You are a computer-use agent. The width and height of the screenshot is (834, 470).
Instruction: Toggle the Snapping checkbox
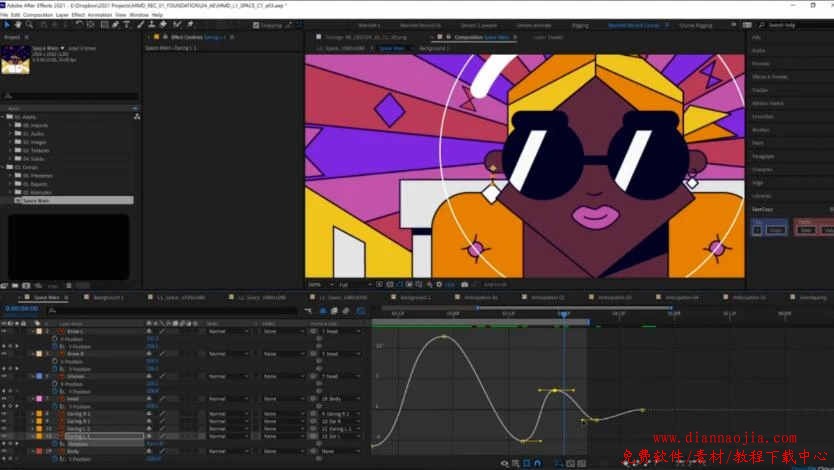pyautogui.click(x=257, y=25)
